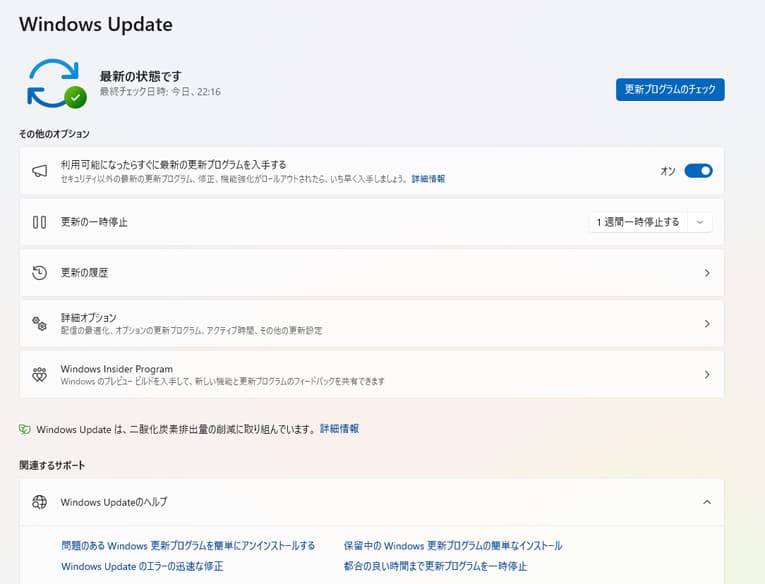The width and height of the screenshot is (765, 584).
Task: Click the history clock icon beside 更新の履歴
Action: [40, 273]
